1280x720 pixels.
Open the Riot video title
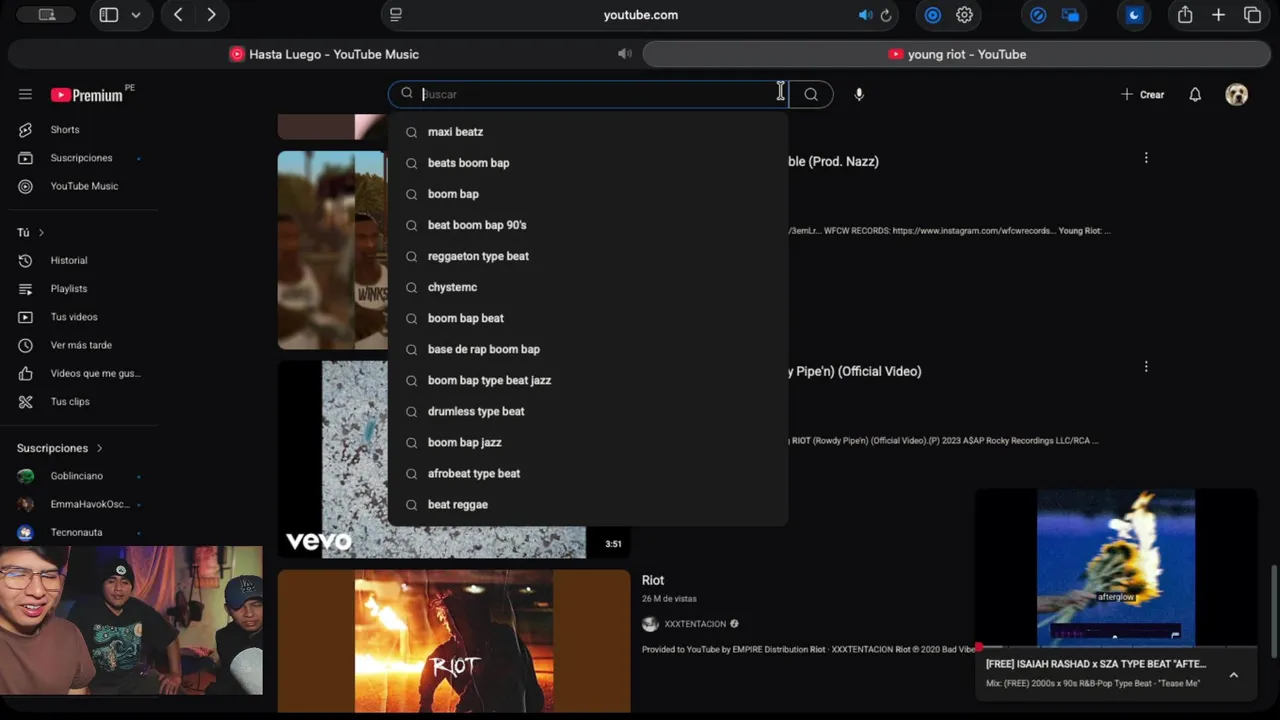click(653, 580)
